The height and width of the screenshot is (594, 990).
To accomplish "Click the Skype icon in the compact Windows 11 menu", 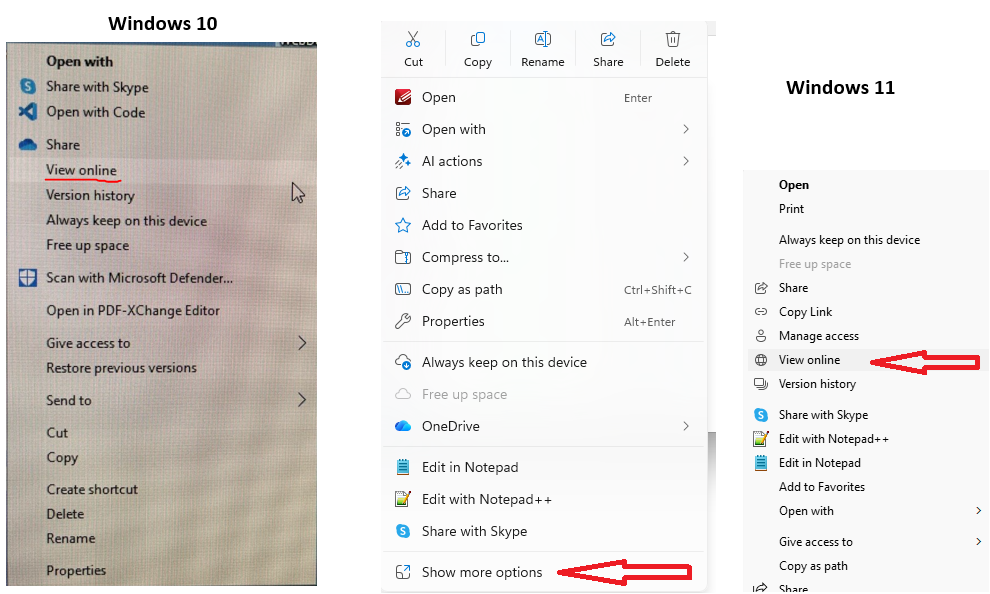I will [x=403, y=531].
